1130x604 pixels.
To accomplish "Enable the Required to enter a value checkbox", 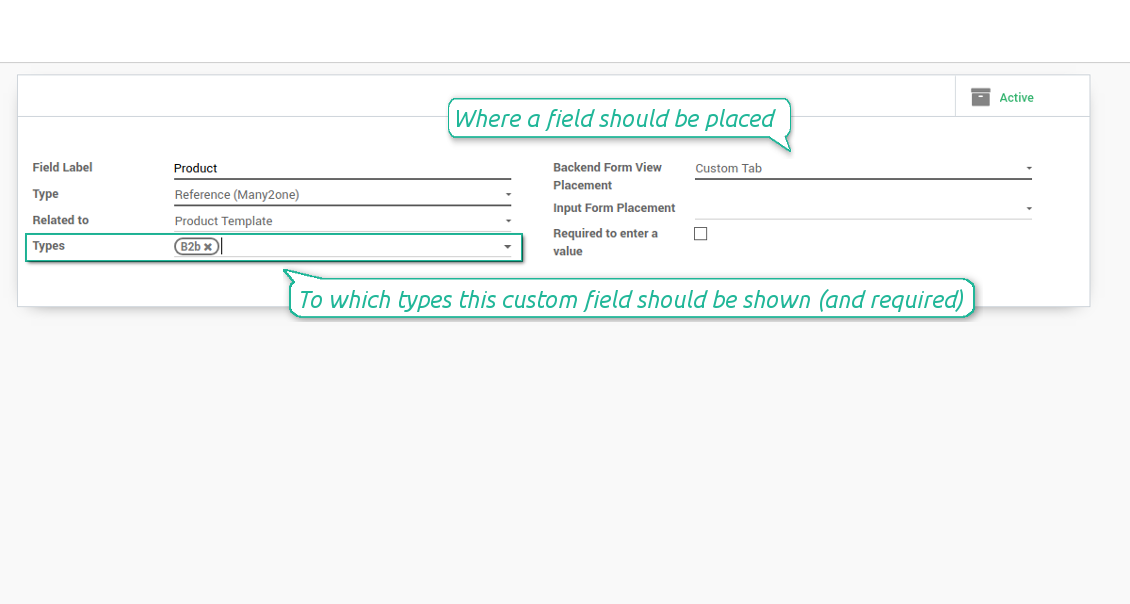I will [x=700, y=234].
